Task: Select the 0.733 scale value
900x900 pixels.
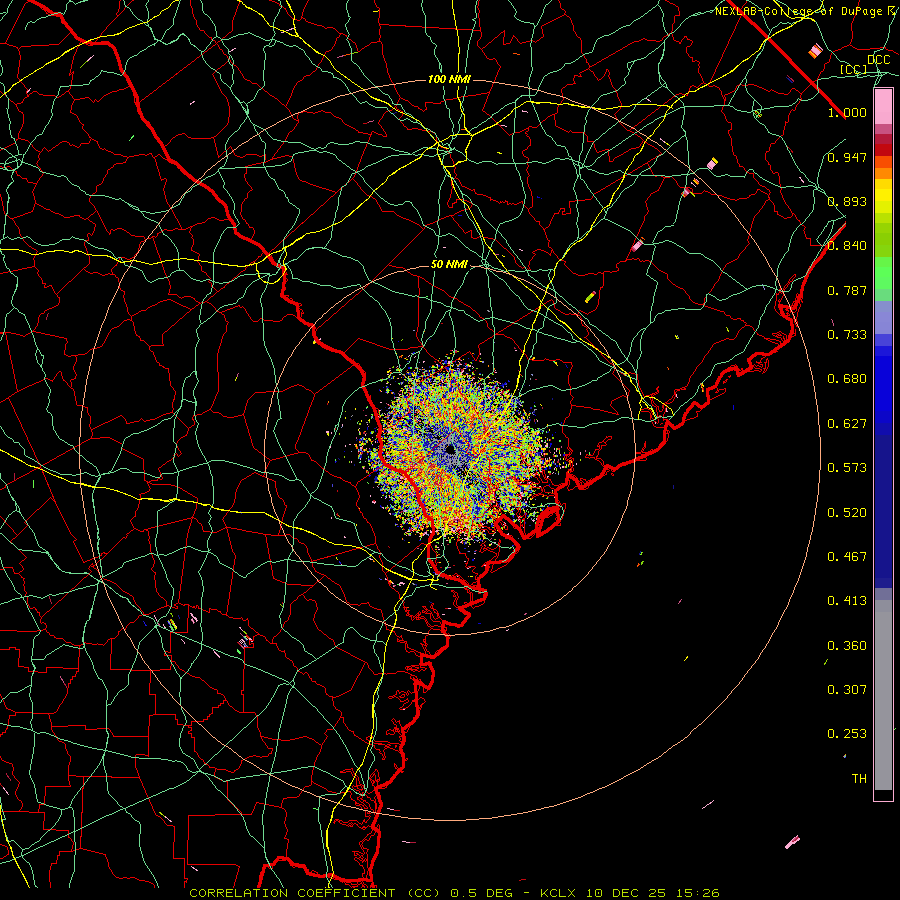Action: click(847, 334)
